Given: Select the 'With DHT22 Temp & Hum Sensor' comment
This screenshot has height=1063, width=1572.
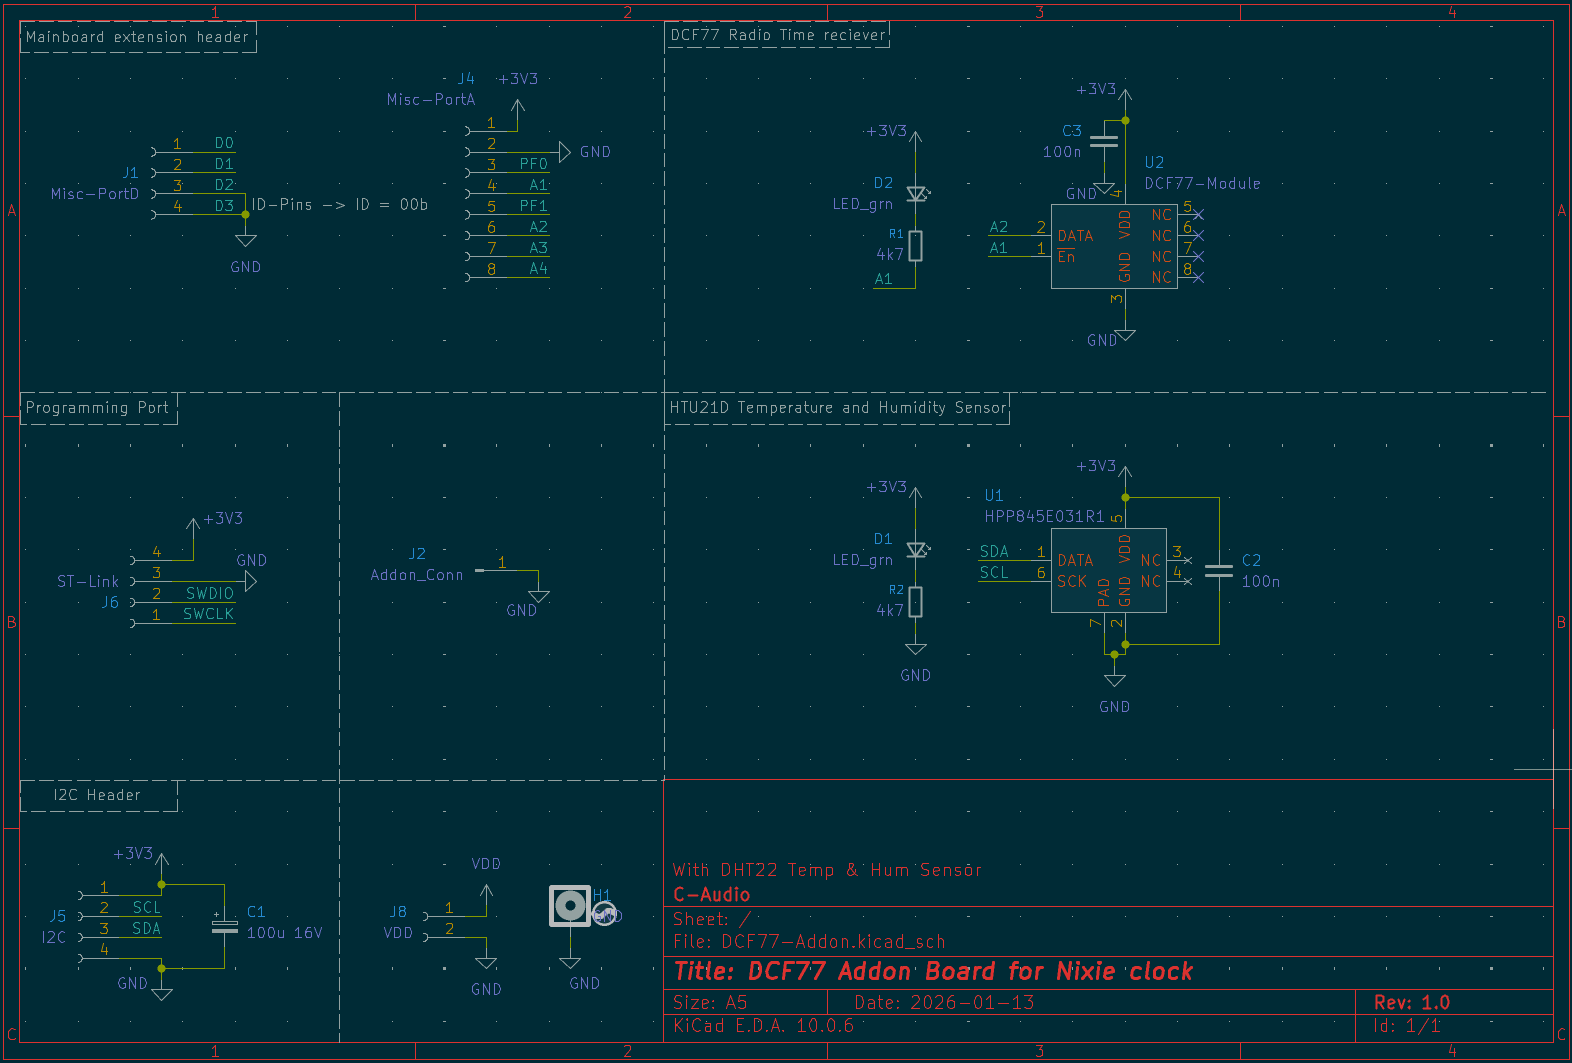Looking at the screenshot, I should 828,870.
